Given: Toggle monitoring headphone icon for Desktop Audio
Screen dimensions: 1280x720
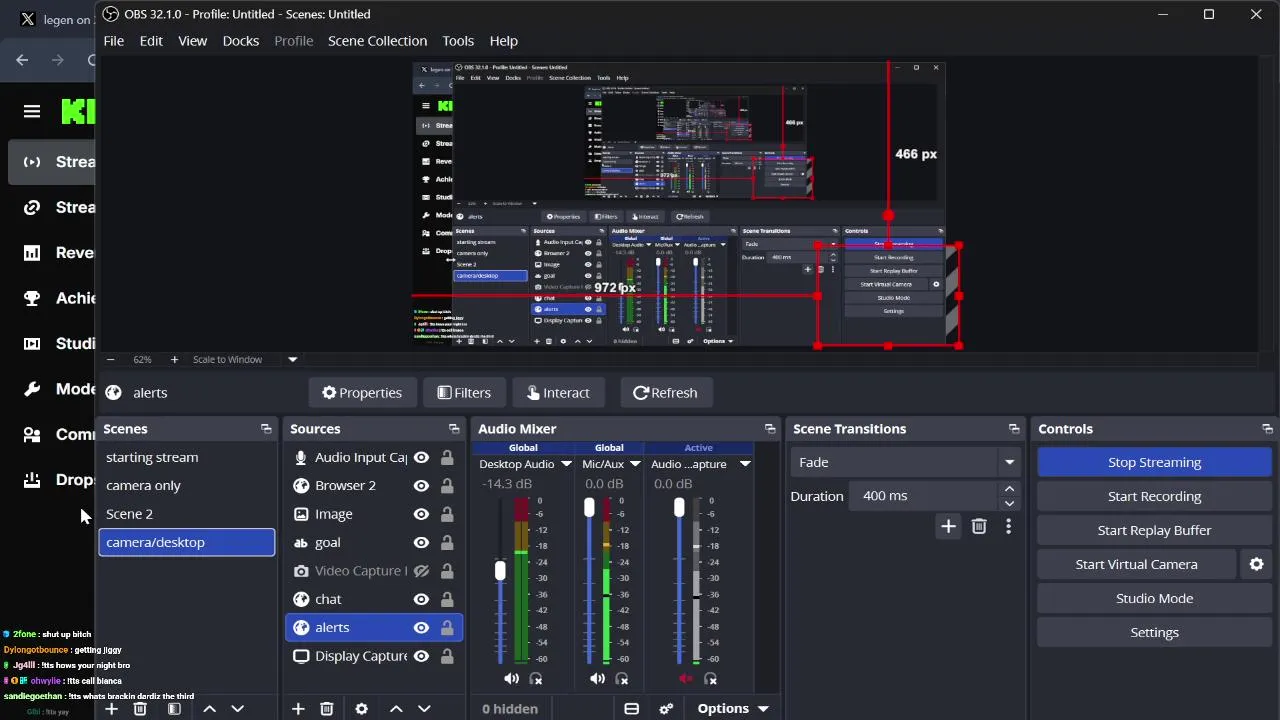Looking at the screenshot, I should tap(536, 679).
